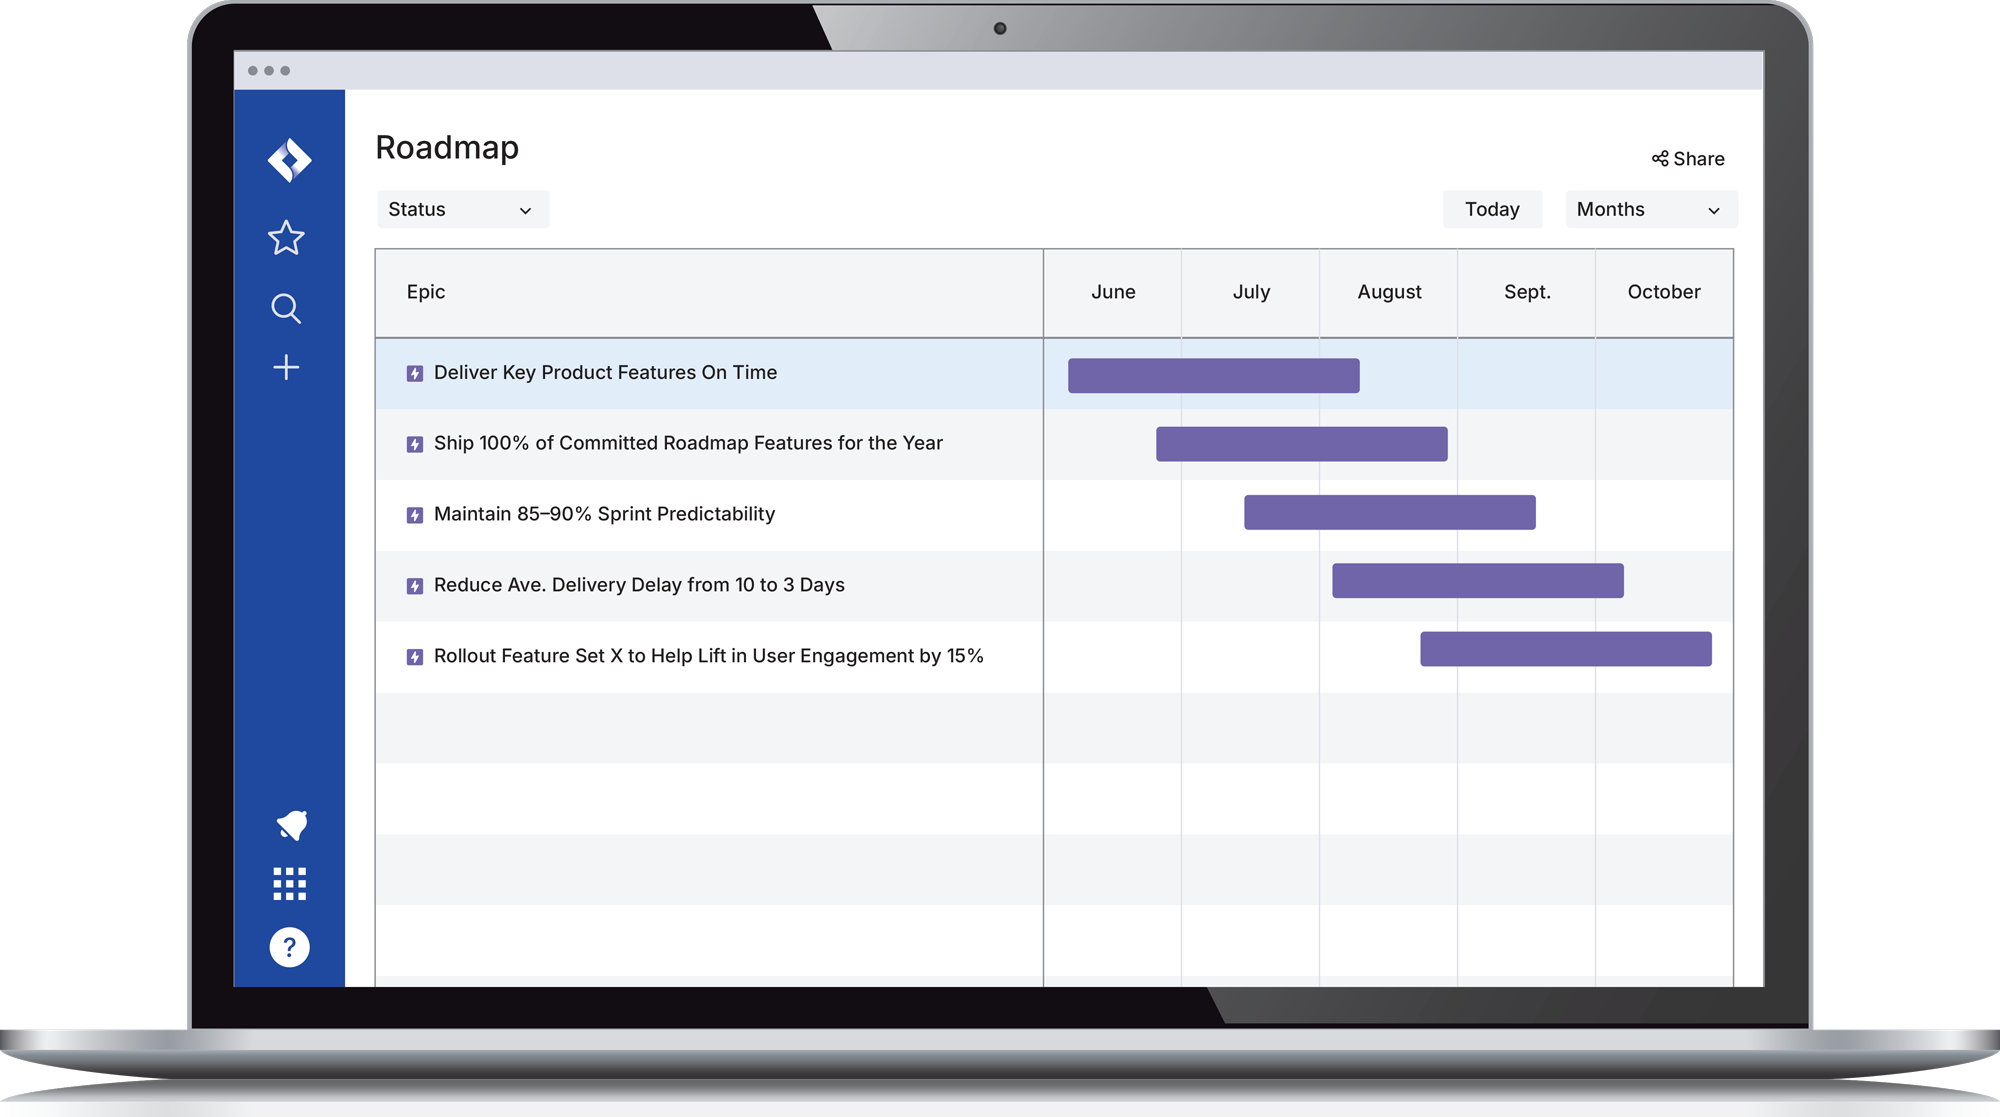Click the epic bolt icon beside Rollout Feature Set X
Image resolution: width=2000 pixels, height=1117 pixels.
414,657
